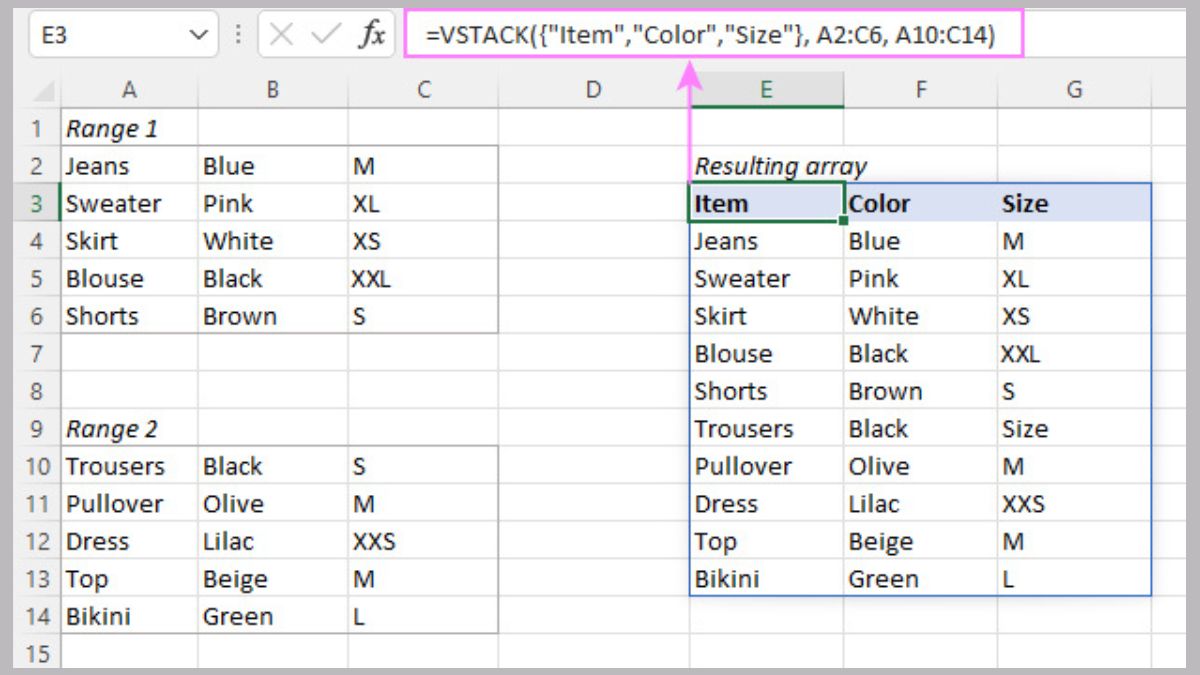Select column E header
1200x675 pixels.
(x=766, y=89)
